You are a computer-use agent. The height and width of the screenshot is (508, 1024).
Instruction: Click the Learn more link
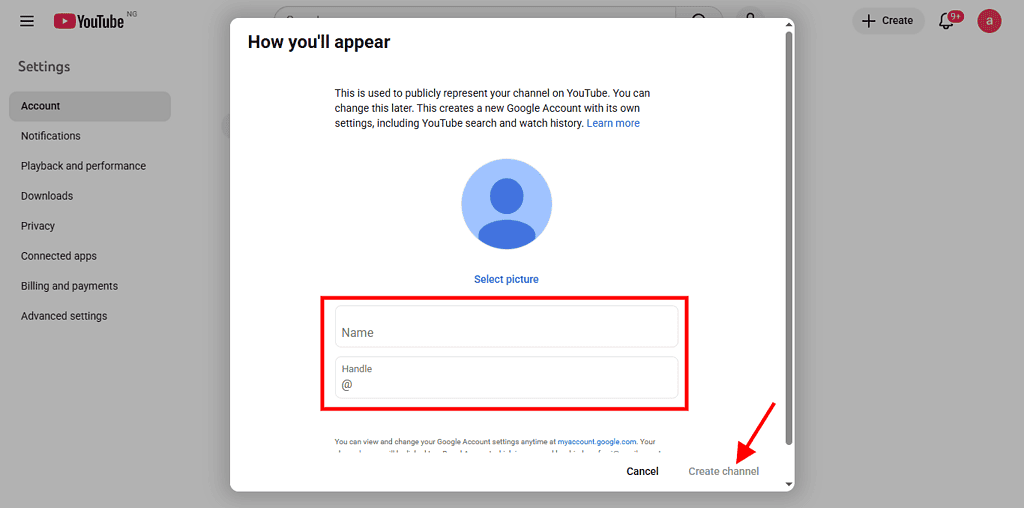tap(613, 123)
